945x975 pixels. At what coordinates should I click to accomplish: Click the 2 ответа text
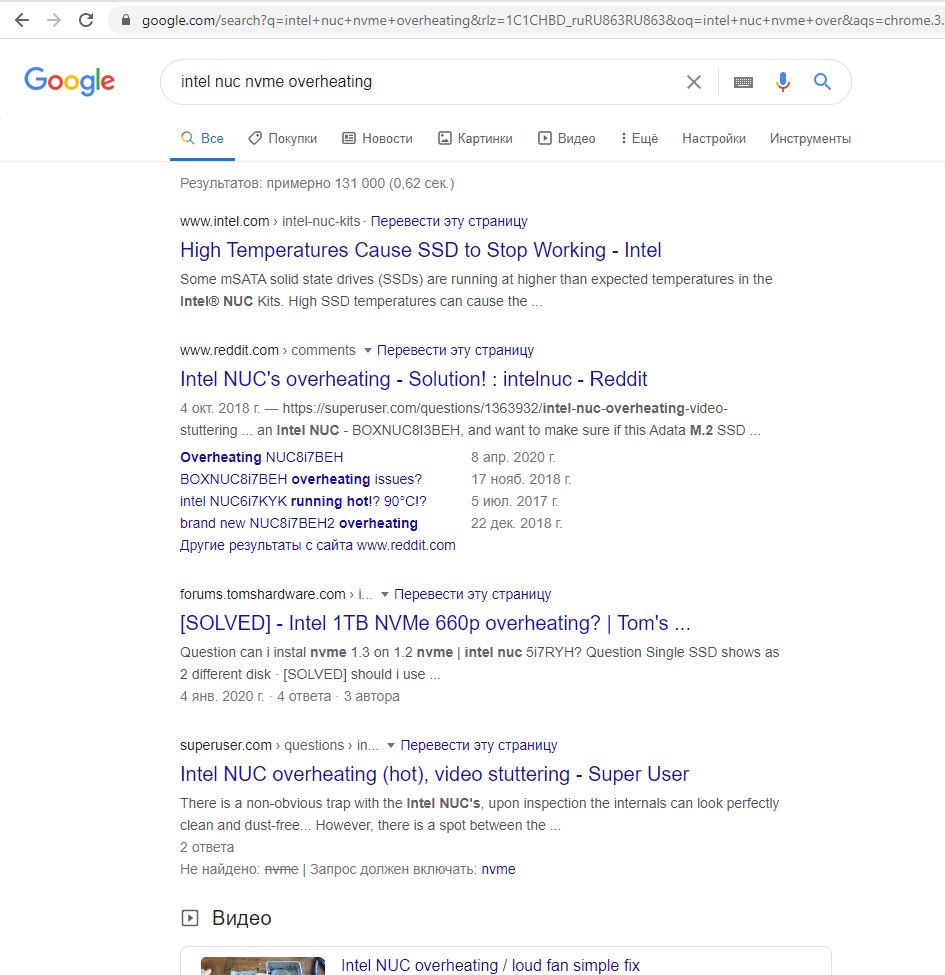[207, 848]
